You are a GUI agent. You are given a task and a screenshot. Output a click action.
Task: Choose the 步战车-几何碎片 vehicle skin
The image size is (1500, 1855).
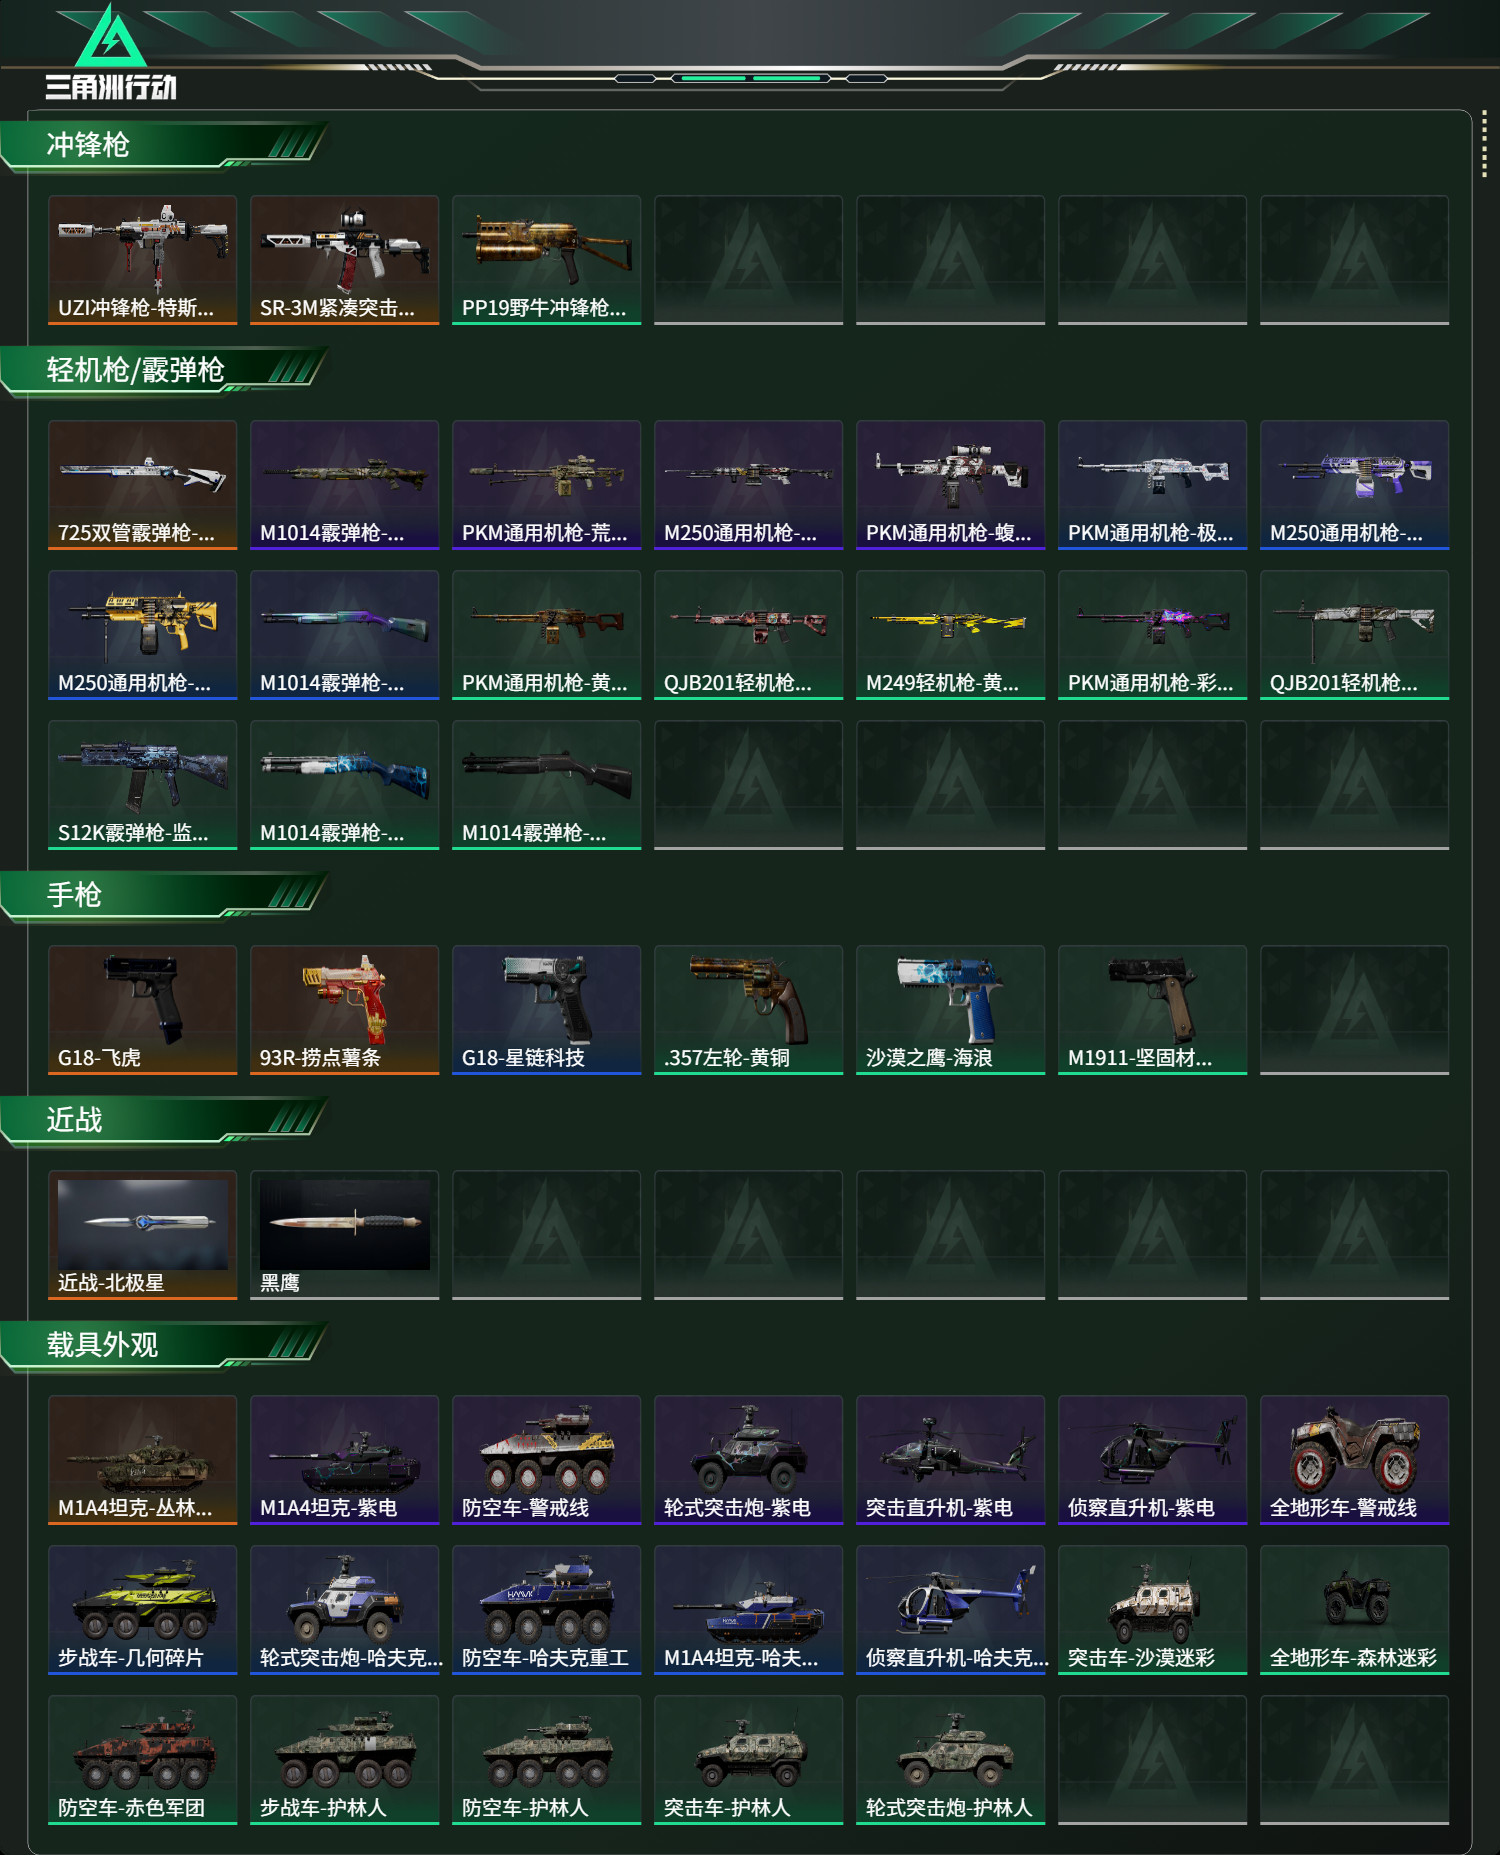[x=143, y=1610]
